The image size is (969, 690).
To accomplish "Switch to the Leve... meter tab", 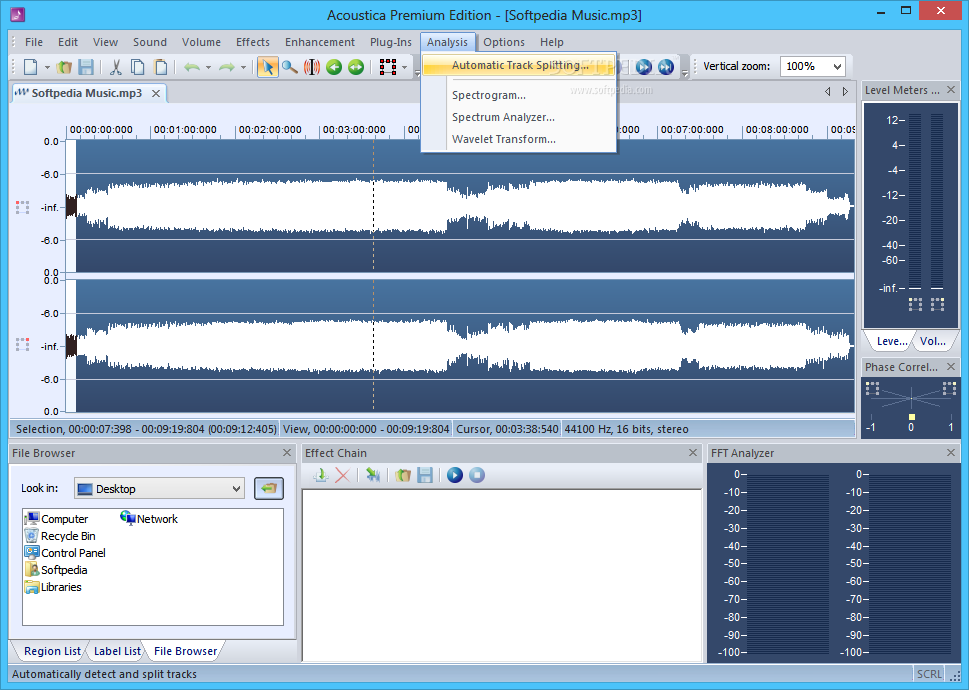I will (891, 341).
